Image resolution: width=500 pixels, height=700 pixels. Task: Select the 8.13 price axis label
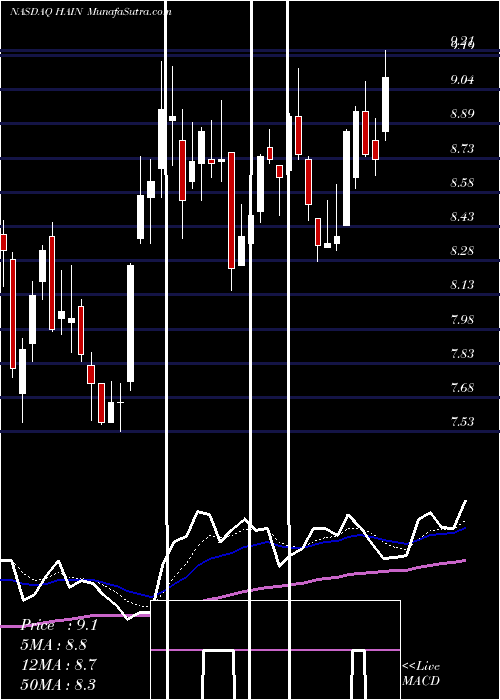pos(462,285)
